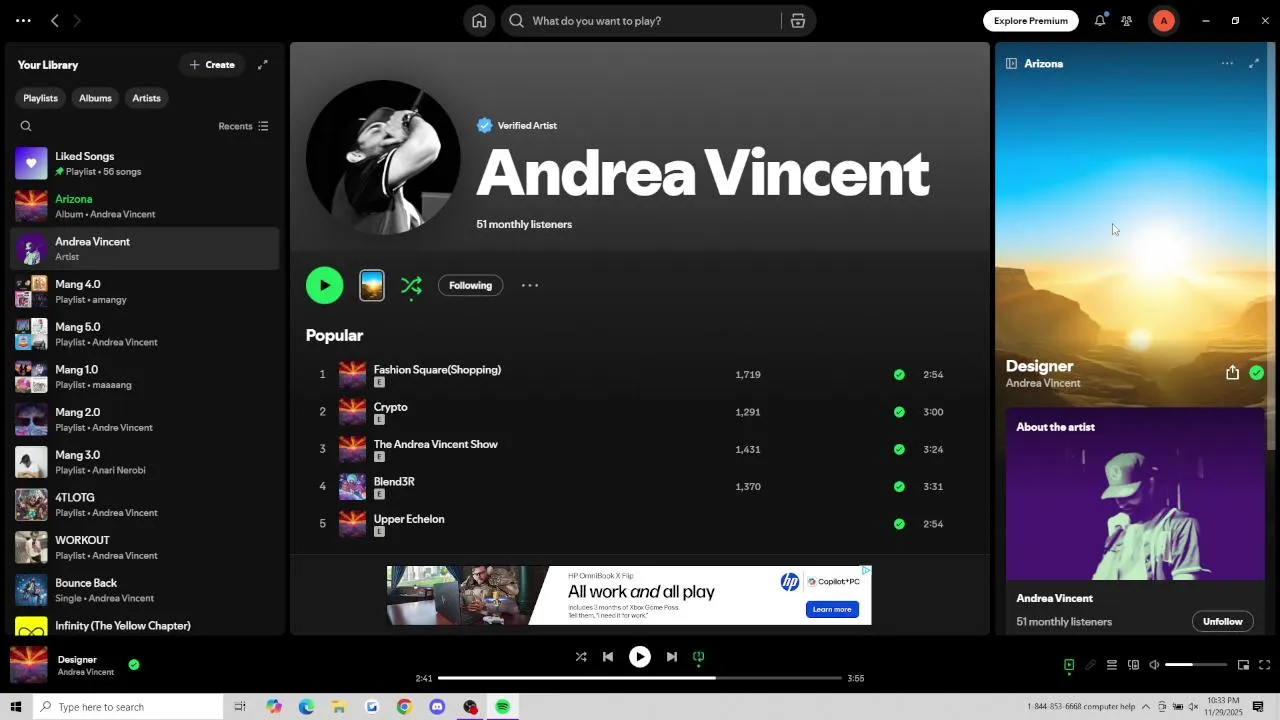1280x720 pixels.
Task: Click the Designer song title in player bar
Action: tap(77, 660)
